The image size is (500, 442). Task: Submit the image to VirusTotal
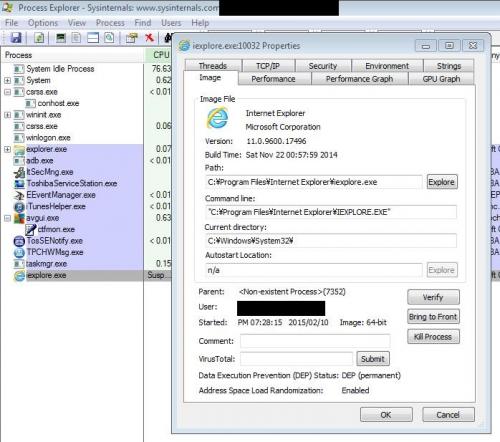pyautogui.click(x=373, y=359)
